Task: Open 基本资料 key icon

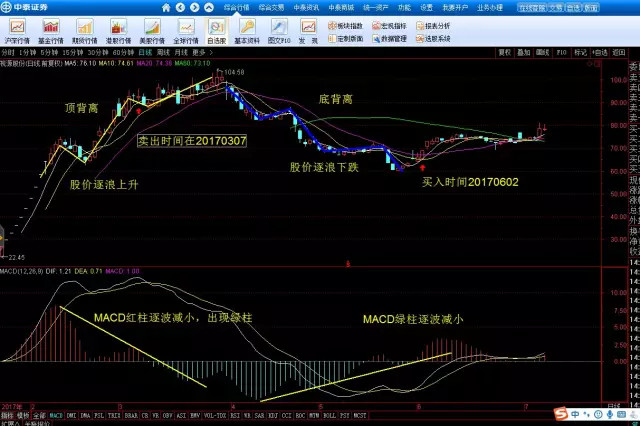Action: [247, 31]
